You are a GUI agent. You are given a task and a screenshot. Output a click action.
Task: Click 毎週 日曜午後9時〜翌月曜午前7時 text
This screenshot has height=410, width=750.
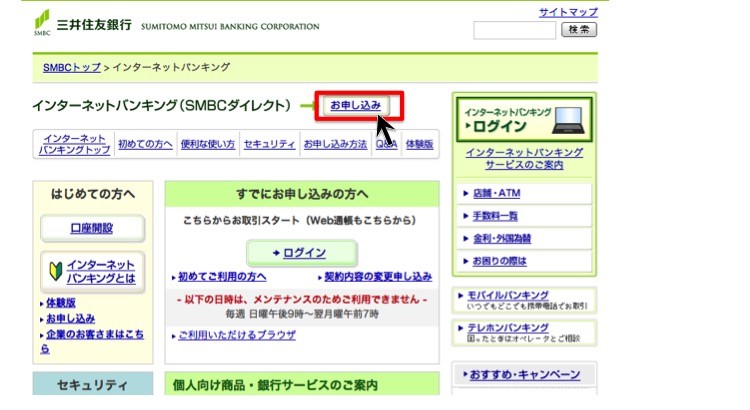302,314
